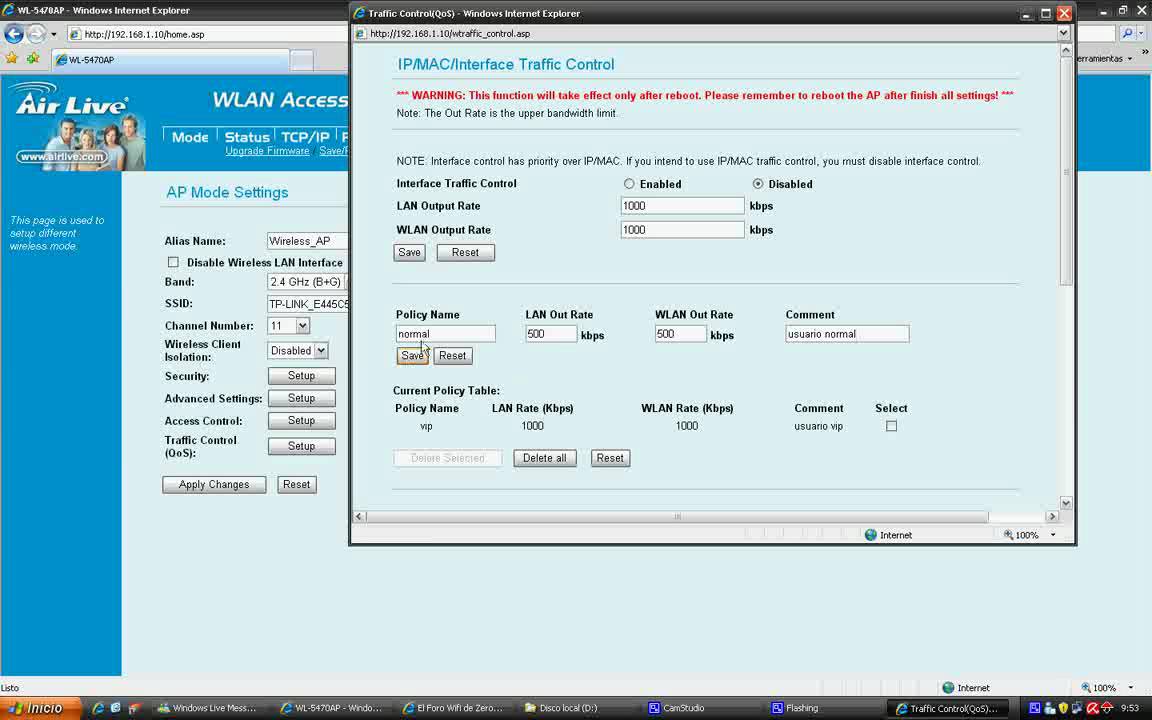1152x720 pixels.
Task: Click the first blue system tray icon
Action: tap(1034, 708)
